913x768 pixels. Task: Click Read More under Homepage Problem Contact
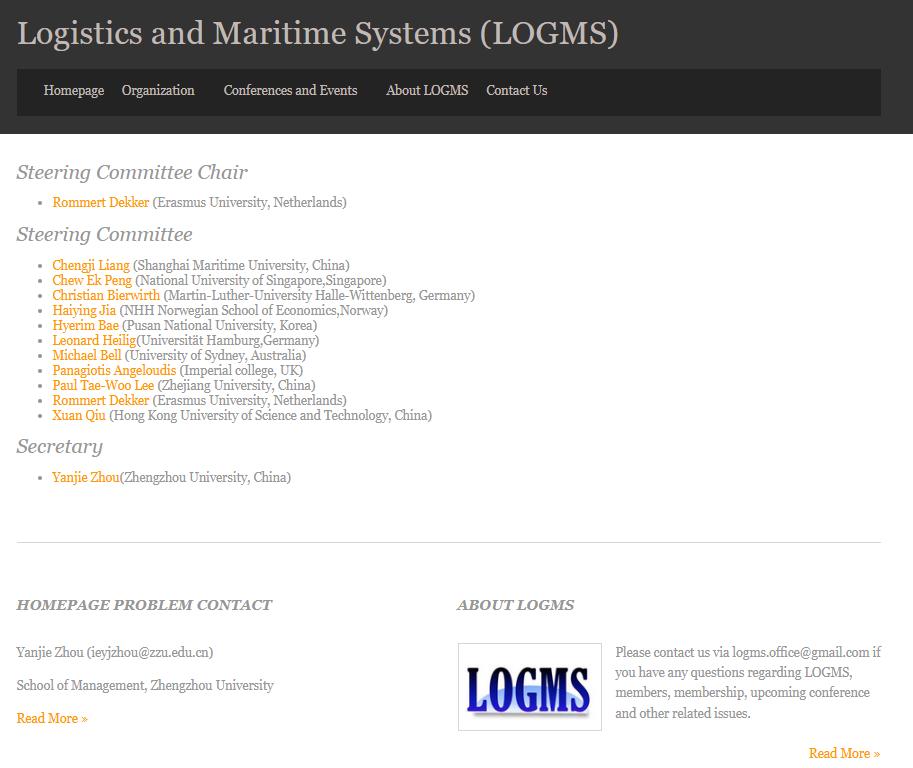point(52,719)
